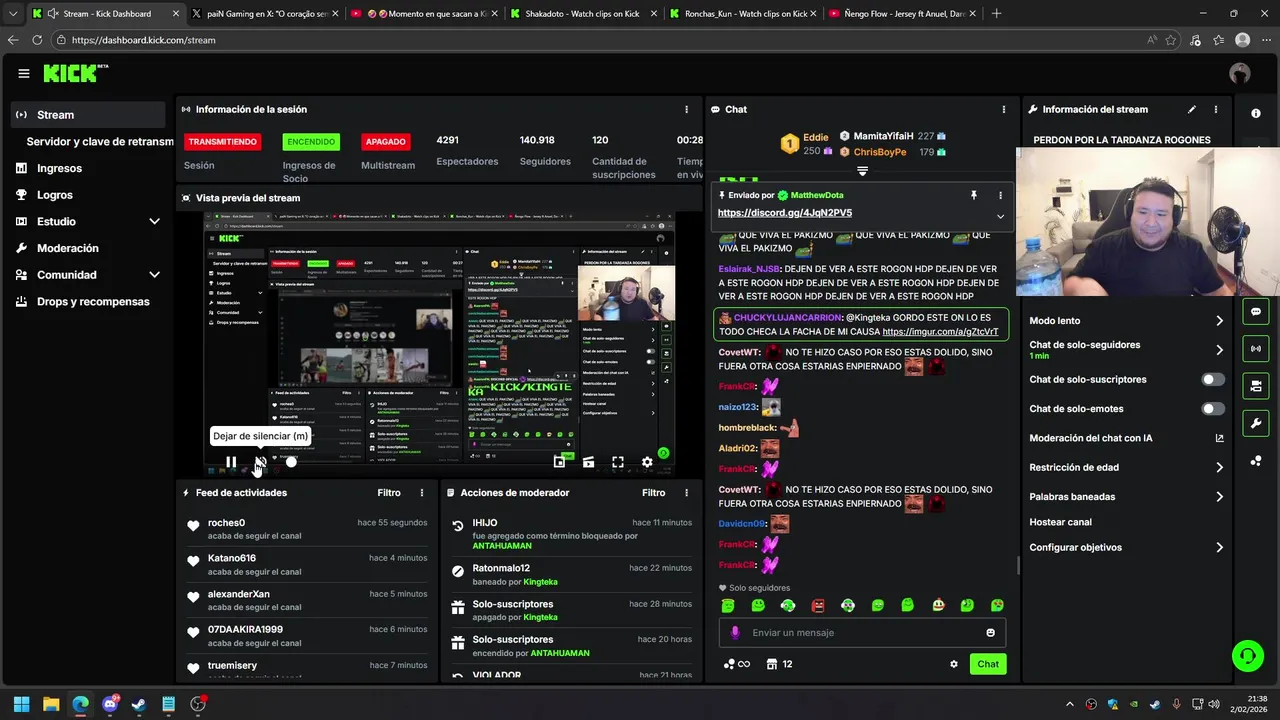Open mini player on stream preview

pos(560,462)
